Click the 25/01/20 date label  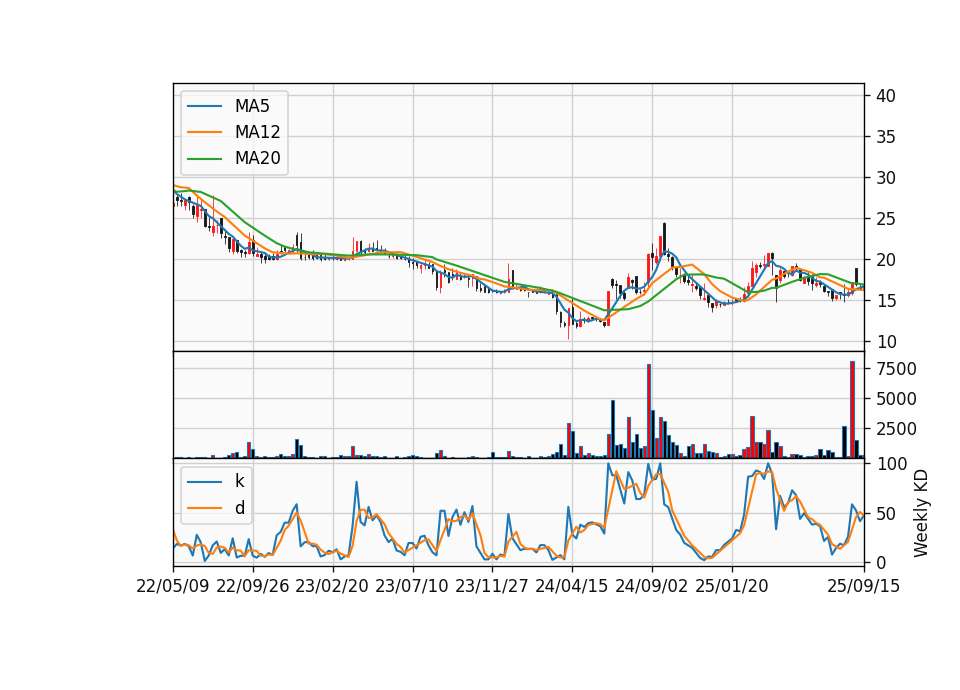click(732, 586)
